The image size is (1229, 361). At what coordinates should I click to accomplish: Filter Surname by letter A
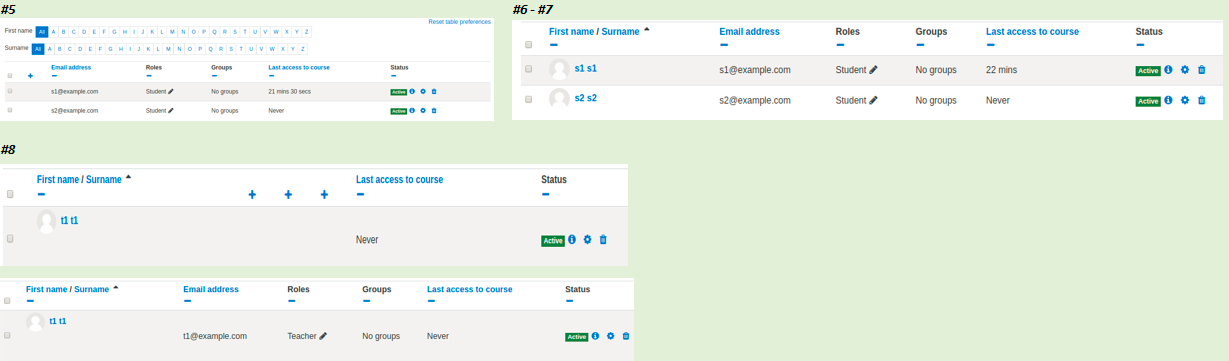[50, 48]
